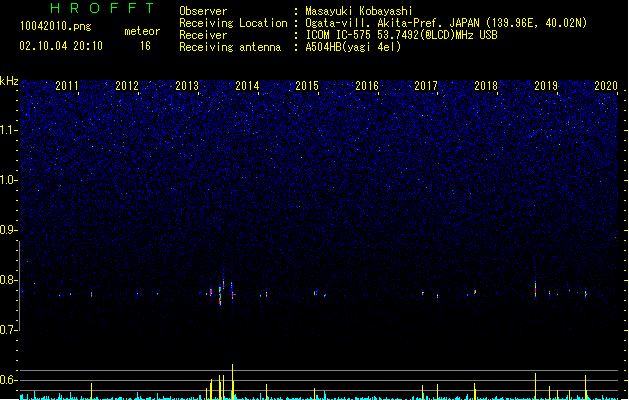Click the tallest yellow intensity spike before 2014
The image size is (629, 400).
tap(233, 382)
